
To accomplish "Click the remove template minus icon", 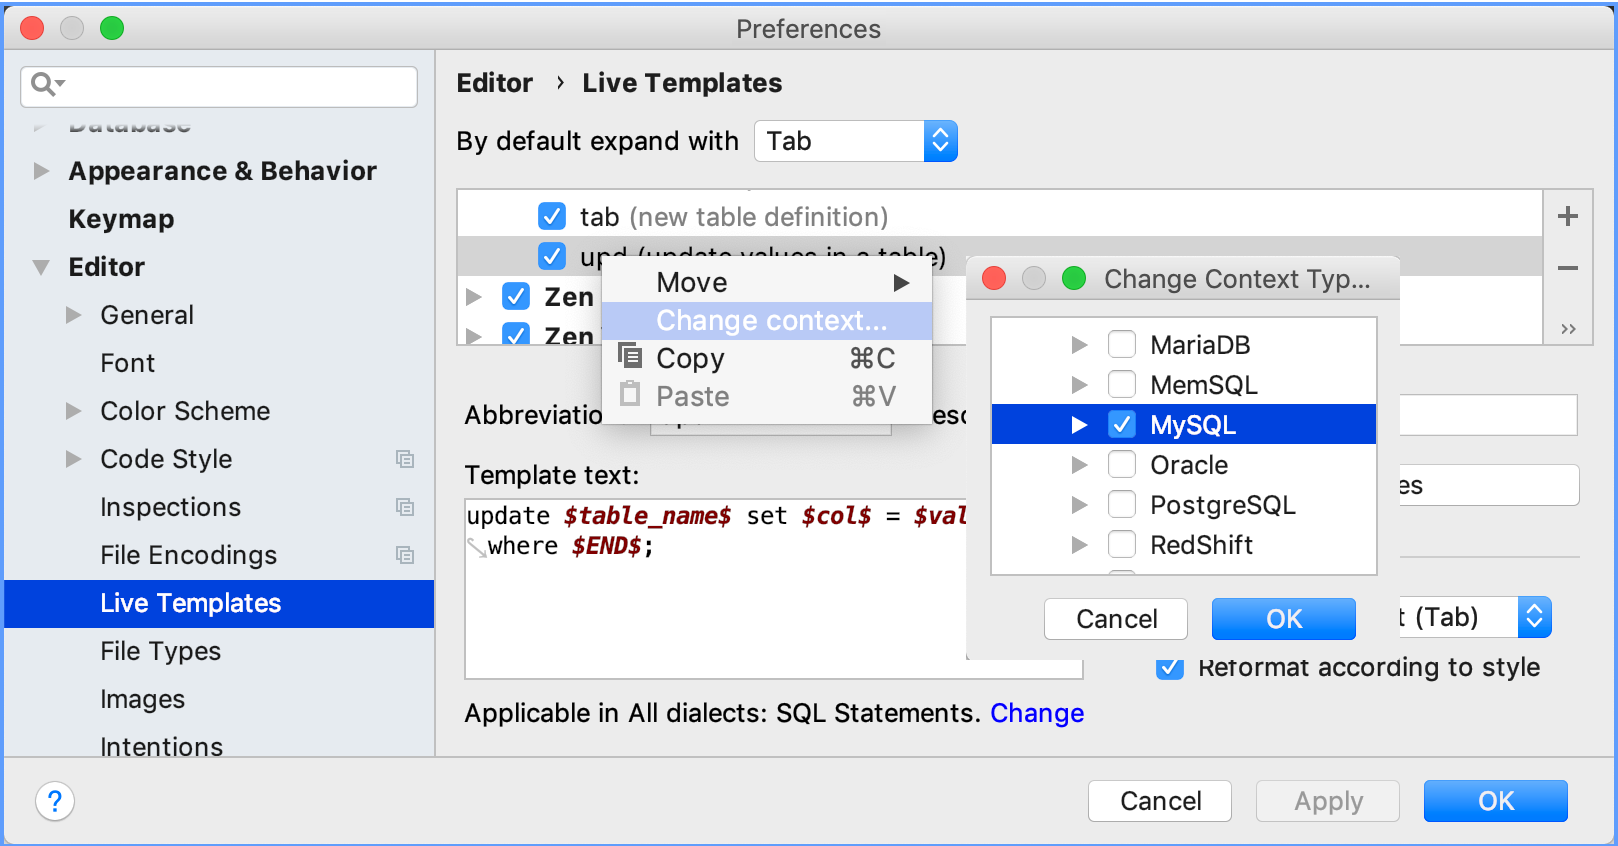I will 1568,268.
